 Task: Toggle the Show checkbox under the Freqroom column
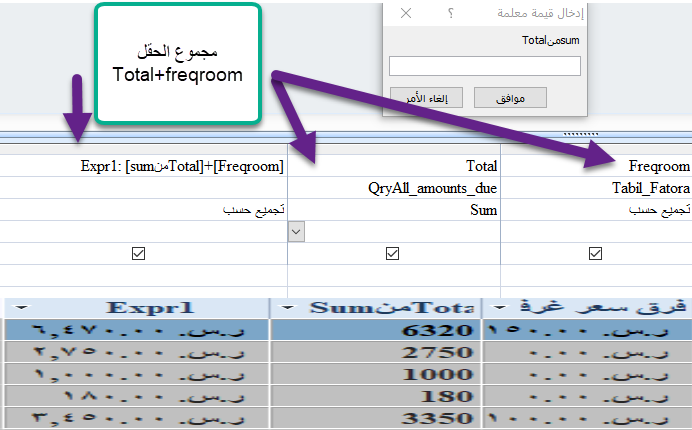pos(596,254)
